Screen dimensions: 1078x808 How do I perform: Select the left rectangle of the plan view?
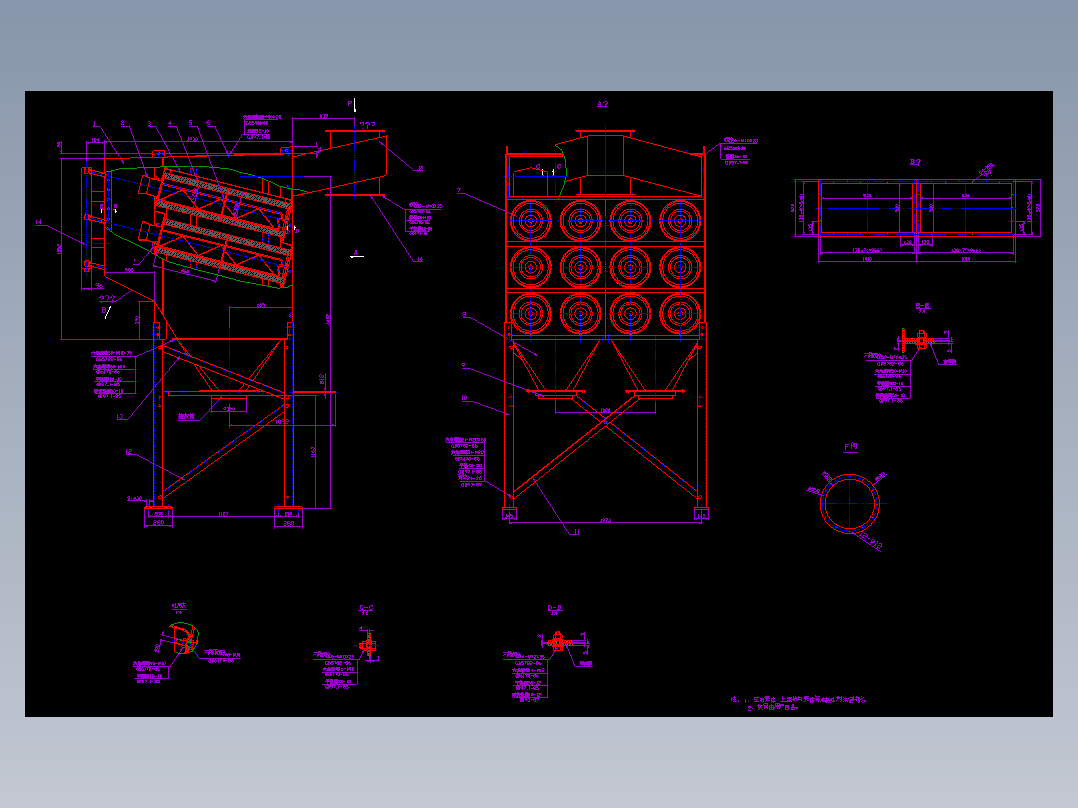click(x=866, y=208)
